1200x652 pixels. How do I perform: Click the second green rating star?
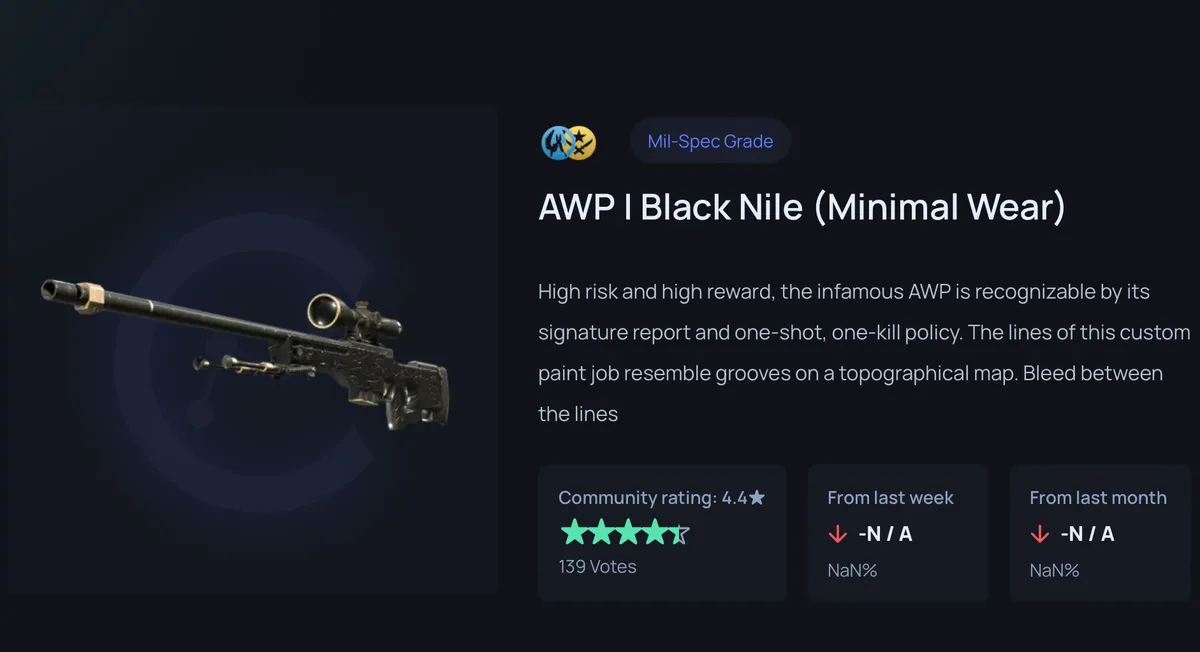[600, 533]
